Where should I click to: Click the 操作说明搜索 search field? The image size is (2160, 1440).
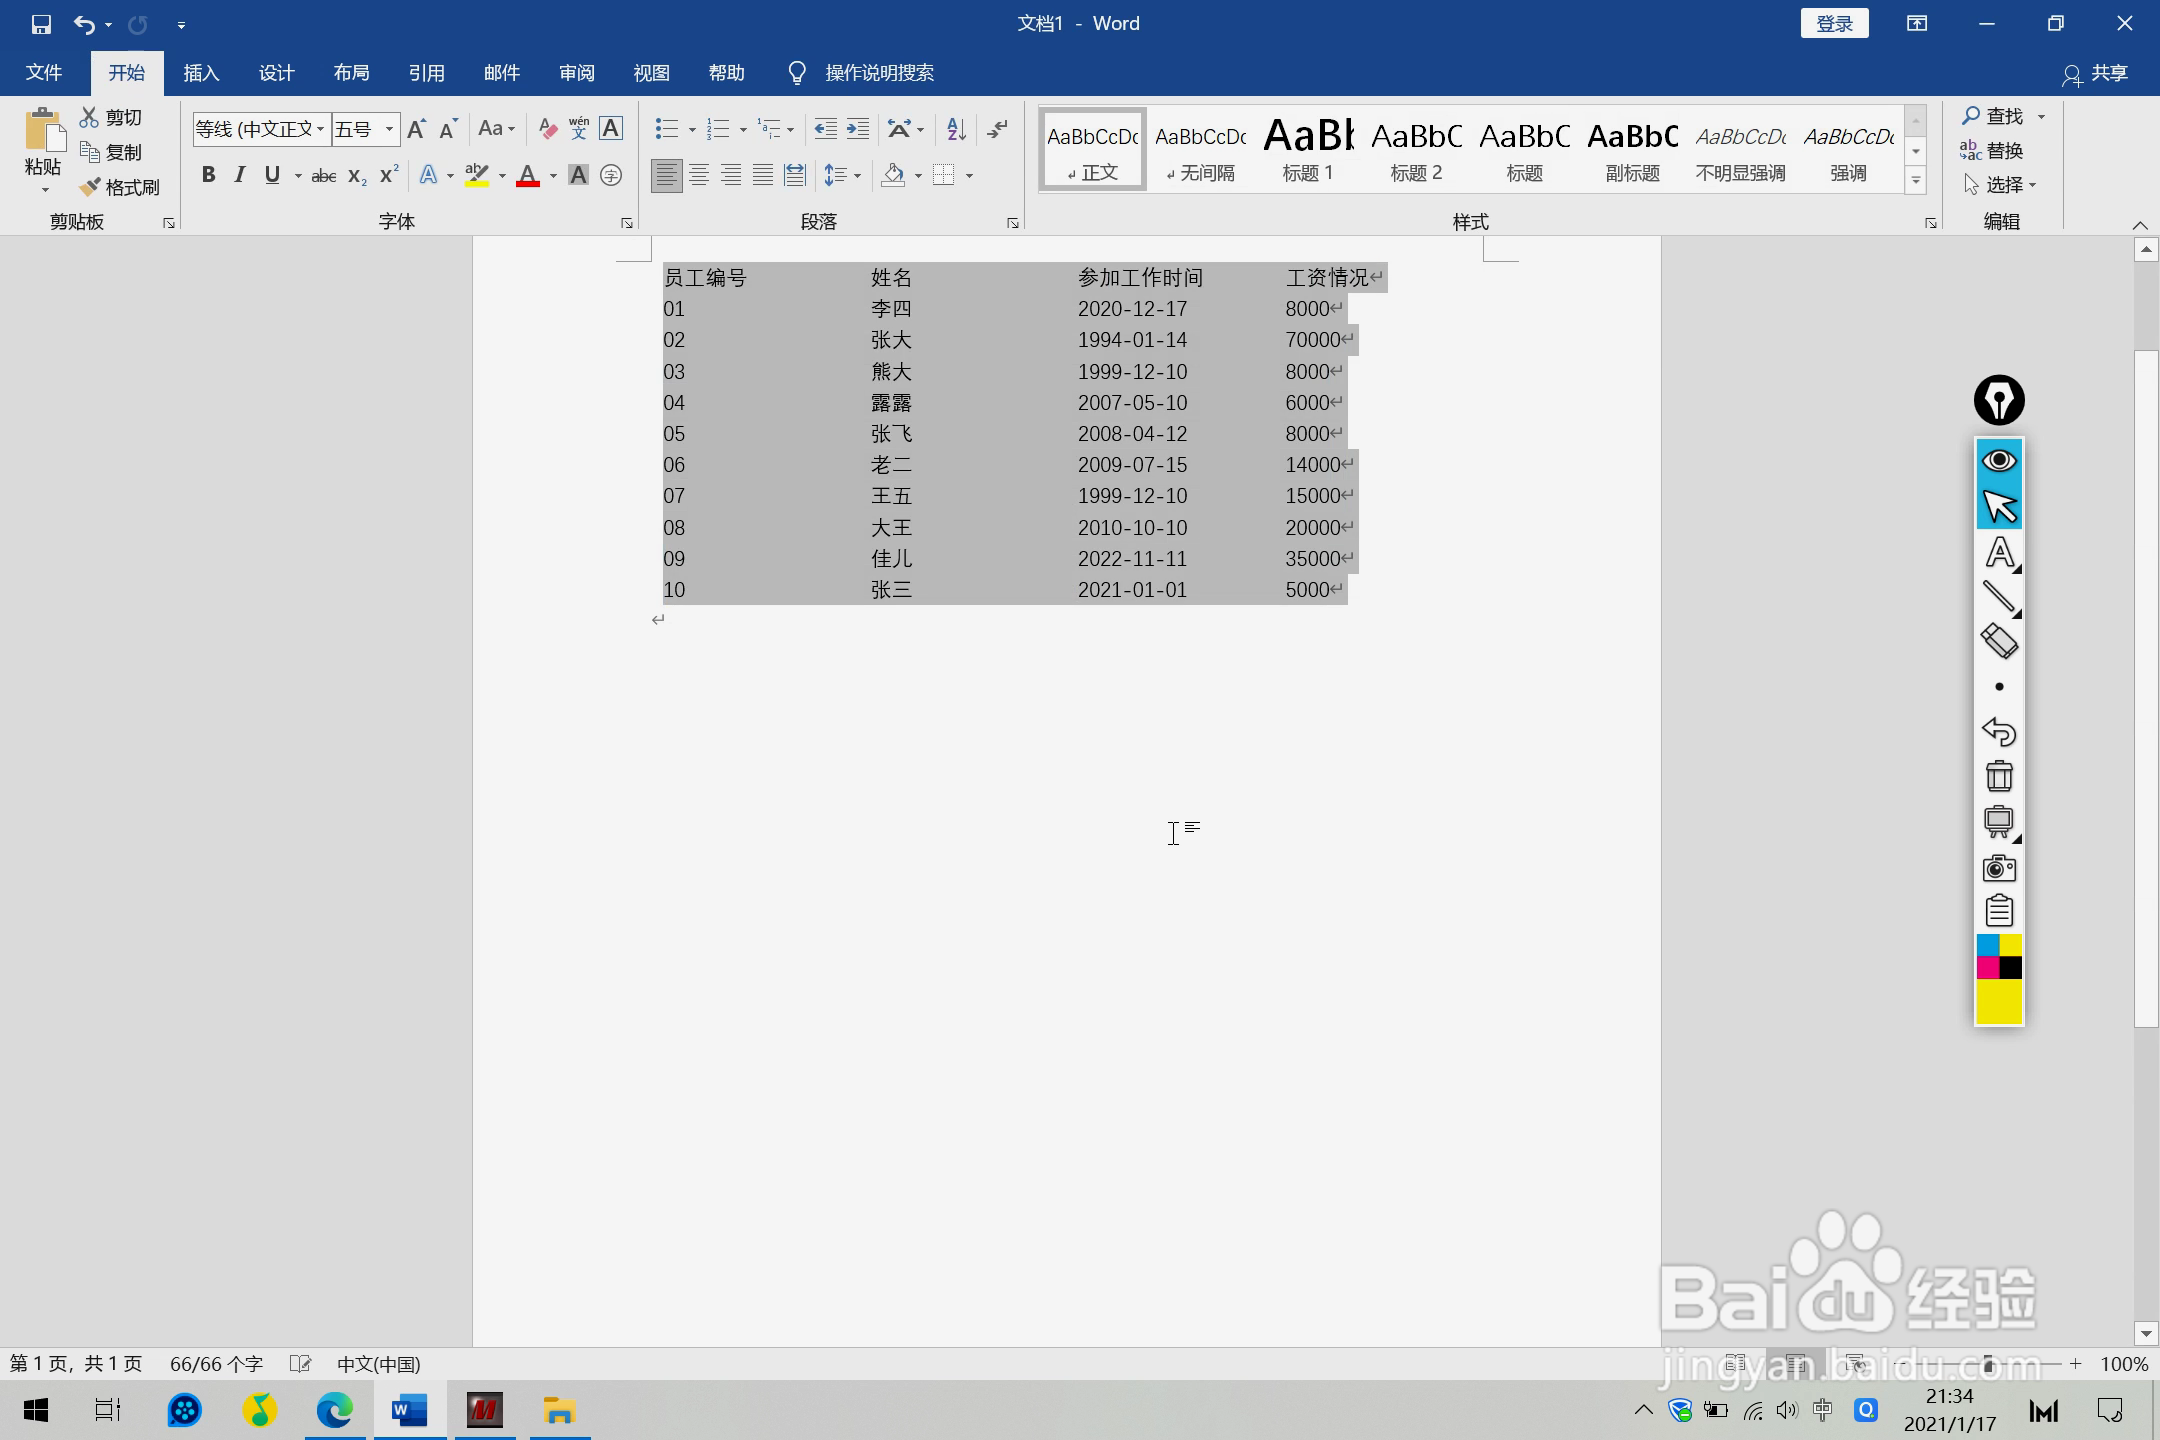(879, 73)
